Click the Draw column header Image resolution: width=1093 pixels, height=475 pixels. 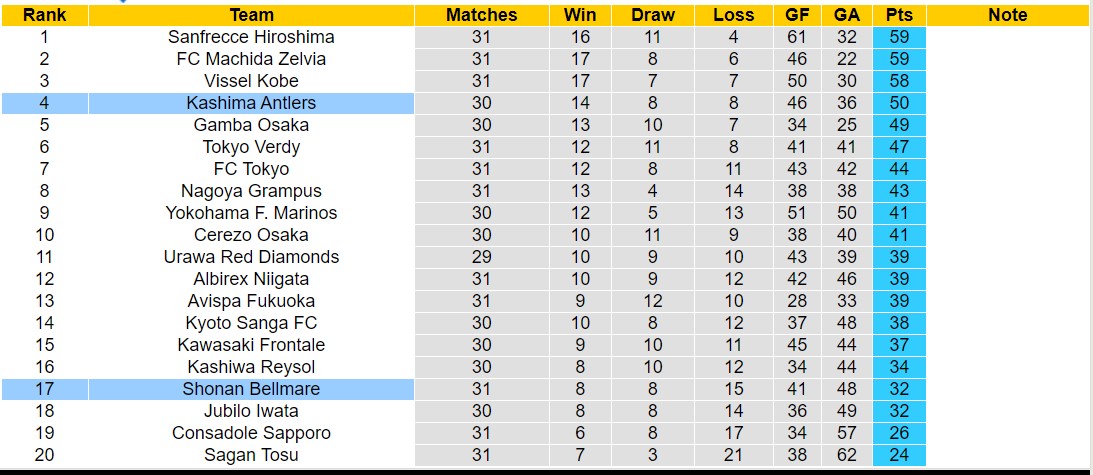[x=653, y=15]
